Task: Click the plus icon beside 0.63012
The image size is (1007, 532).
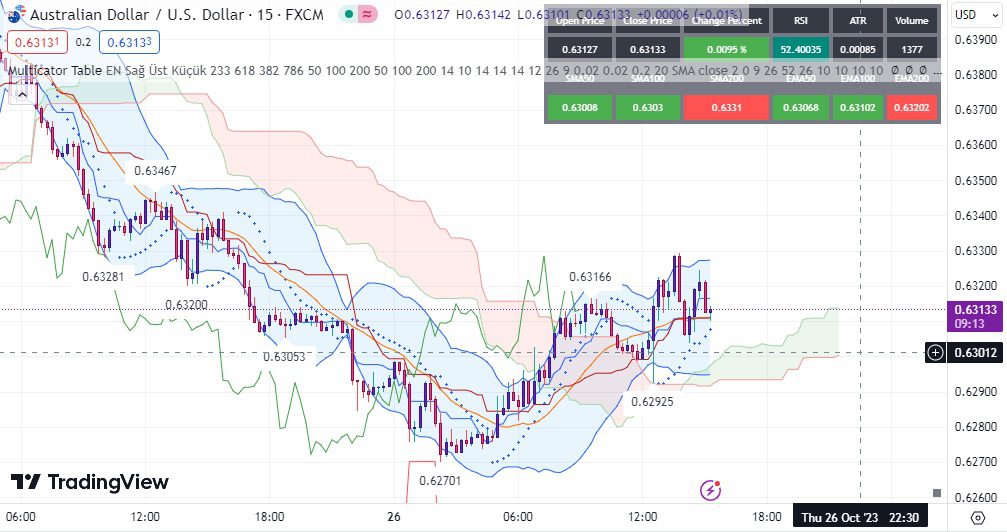Action: pyautogui.click(x=936, y=352)
